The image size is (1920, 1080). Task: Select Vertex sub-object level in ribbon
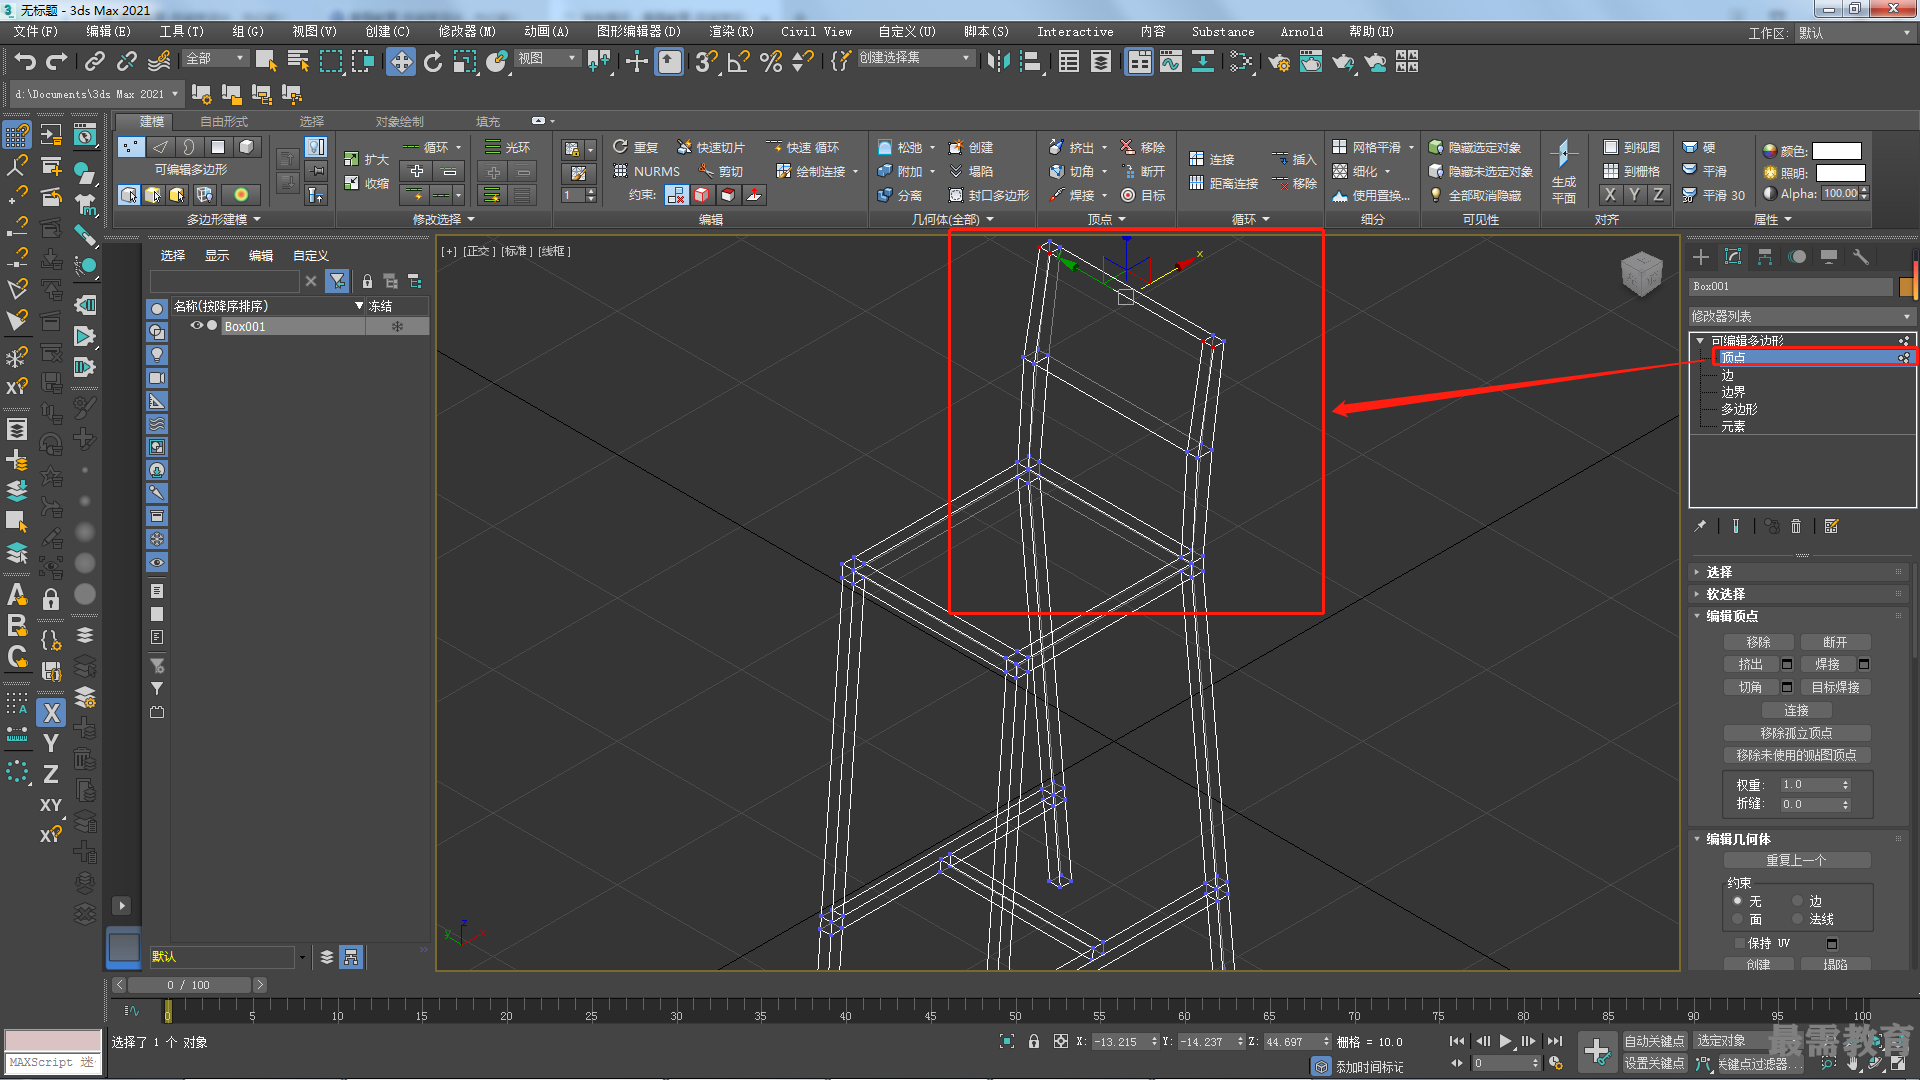(130, 147)
